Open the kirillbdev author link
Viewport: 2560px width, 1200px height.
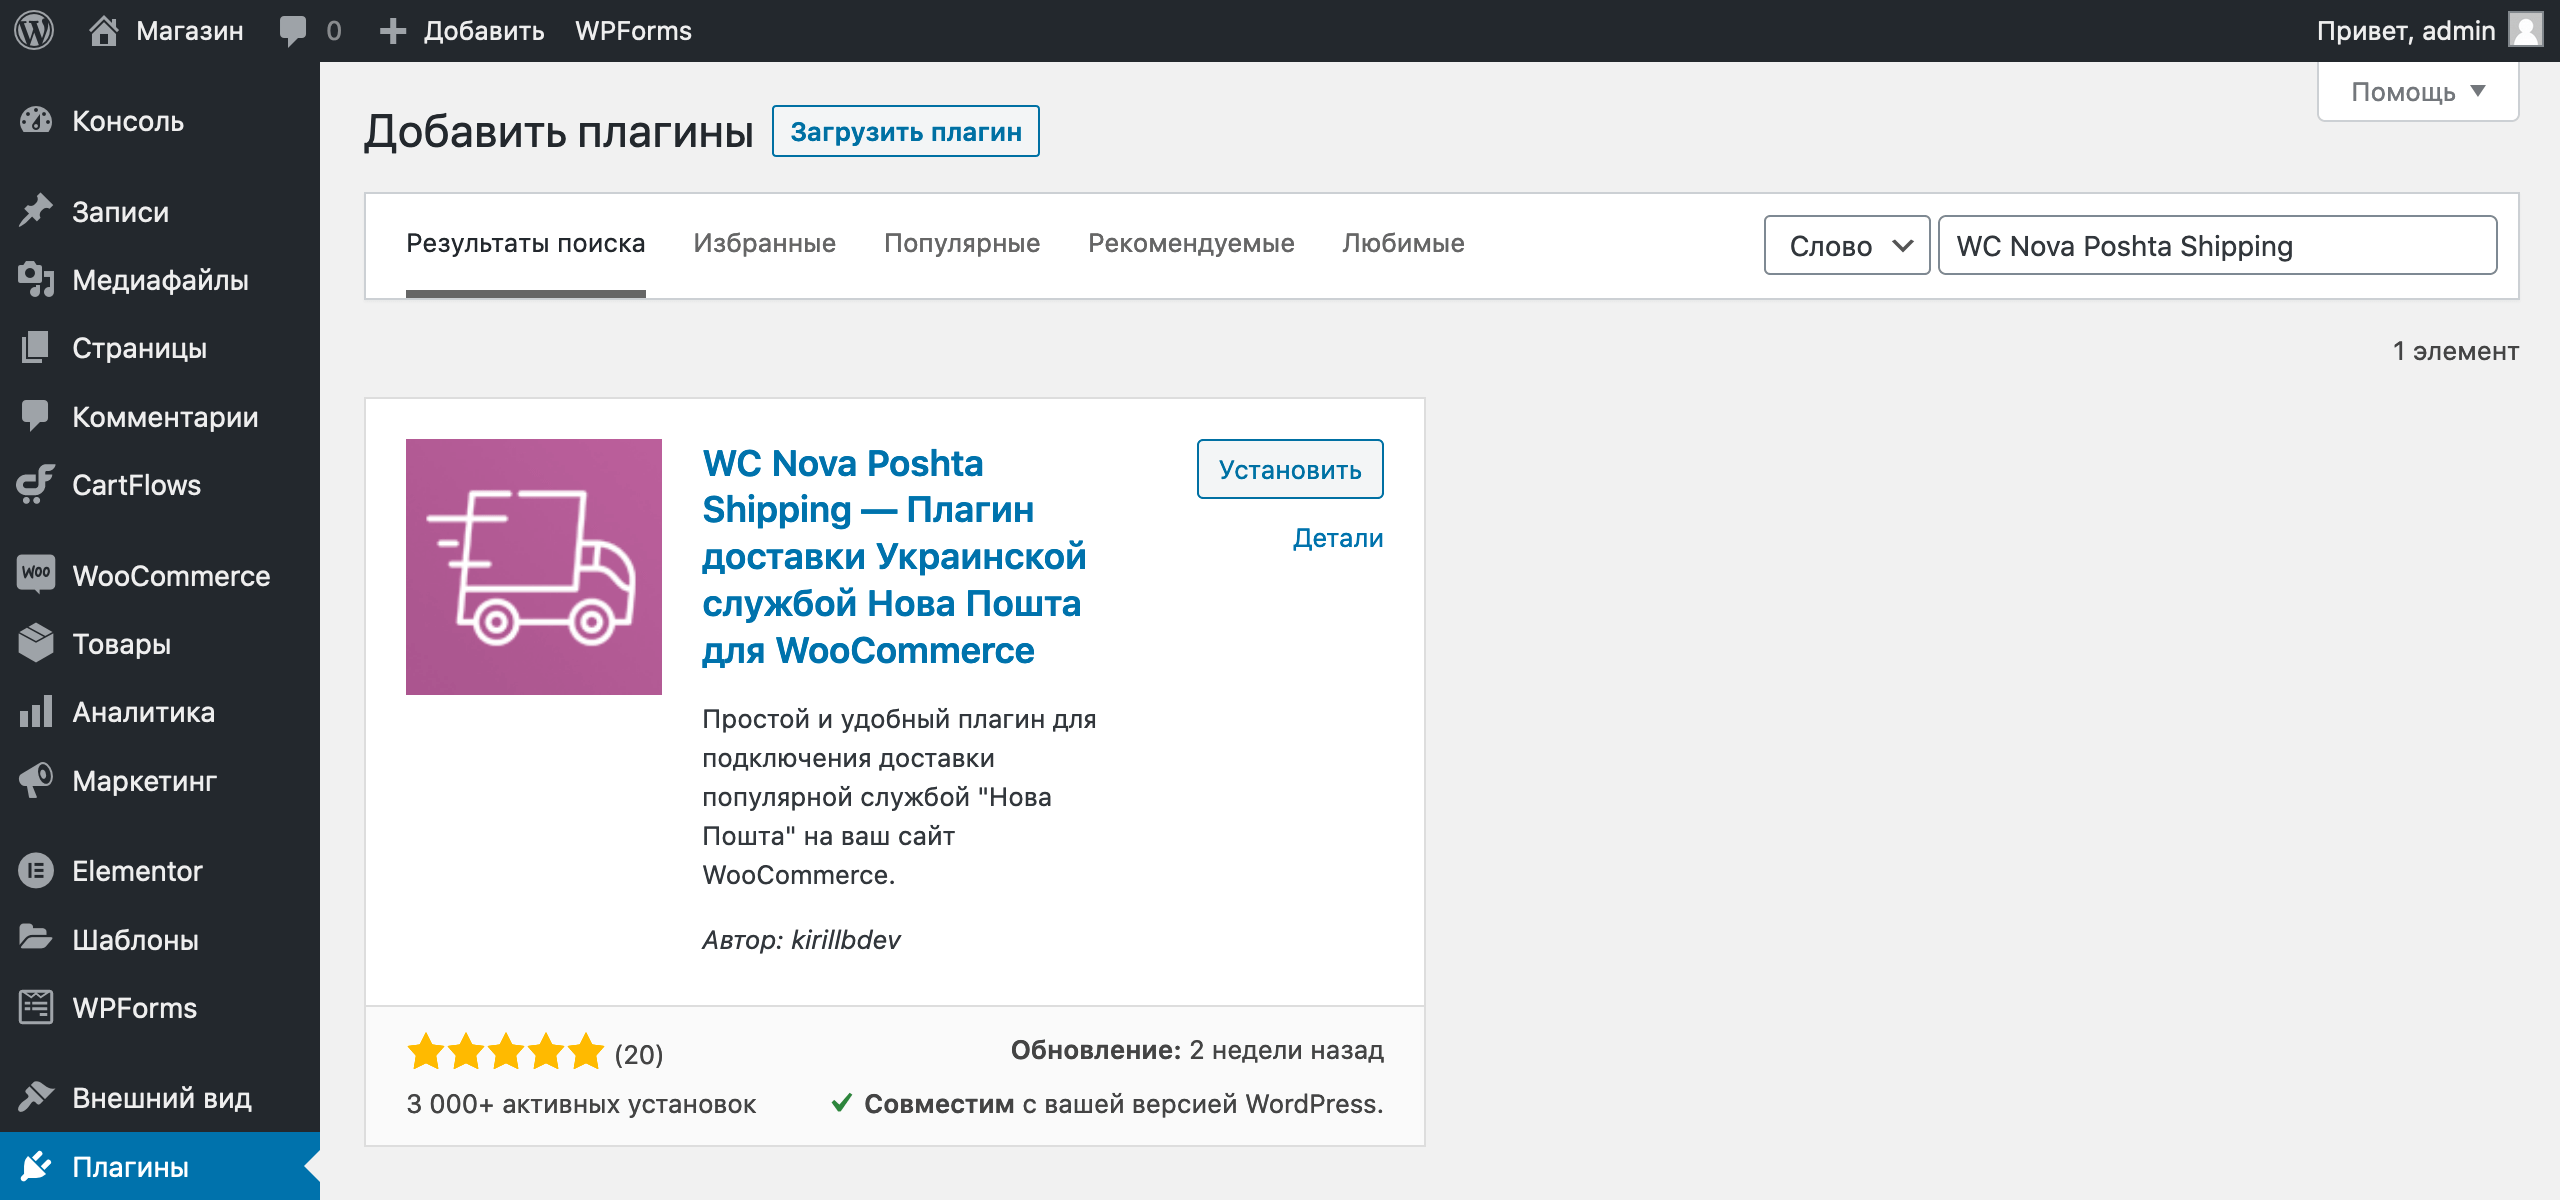click(846, 940)
